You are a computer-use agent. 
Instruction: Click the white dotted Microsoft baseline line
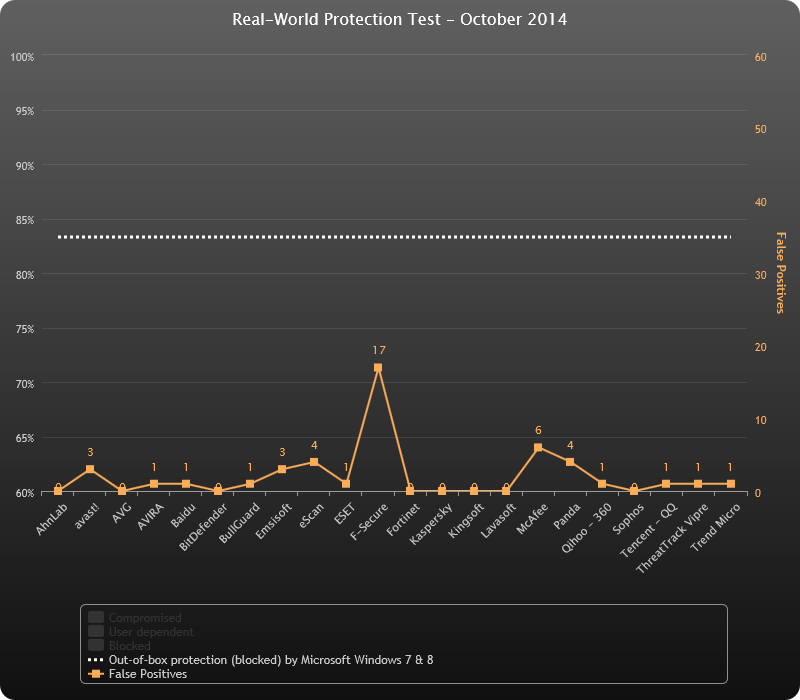click(394, 237)
